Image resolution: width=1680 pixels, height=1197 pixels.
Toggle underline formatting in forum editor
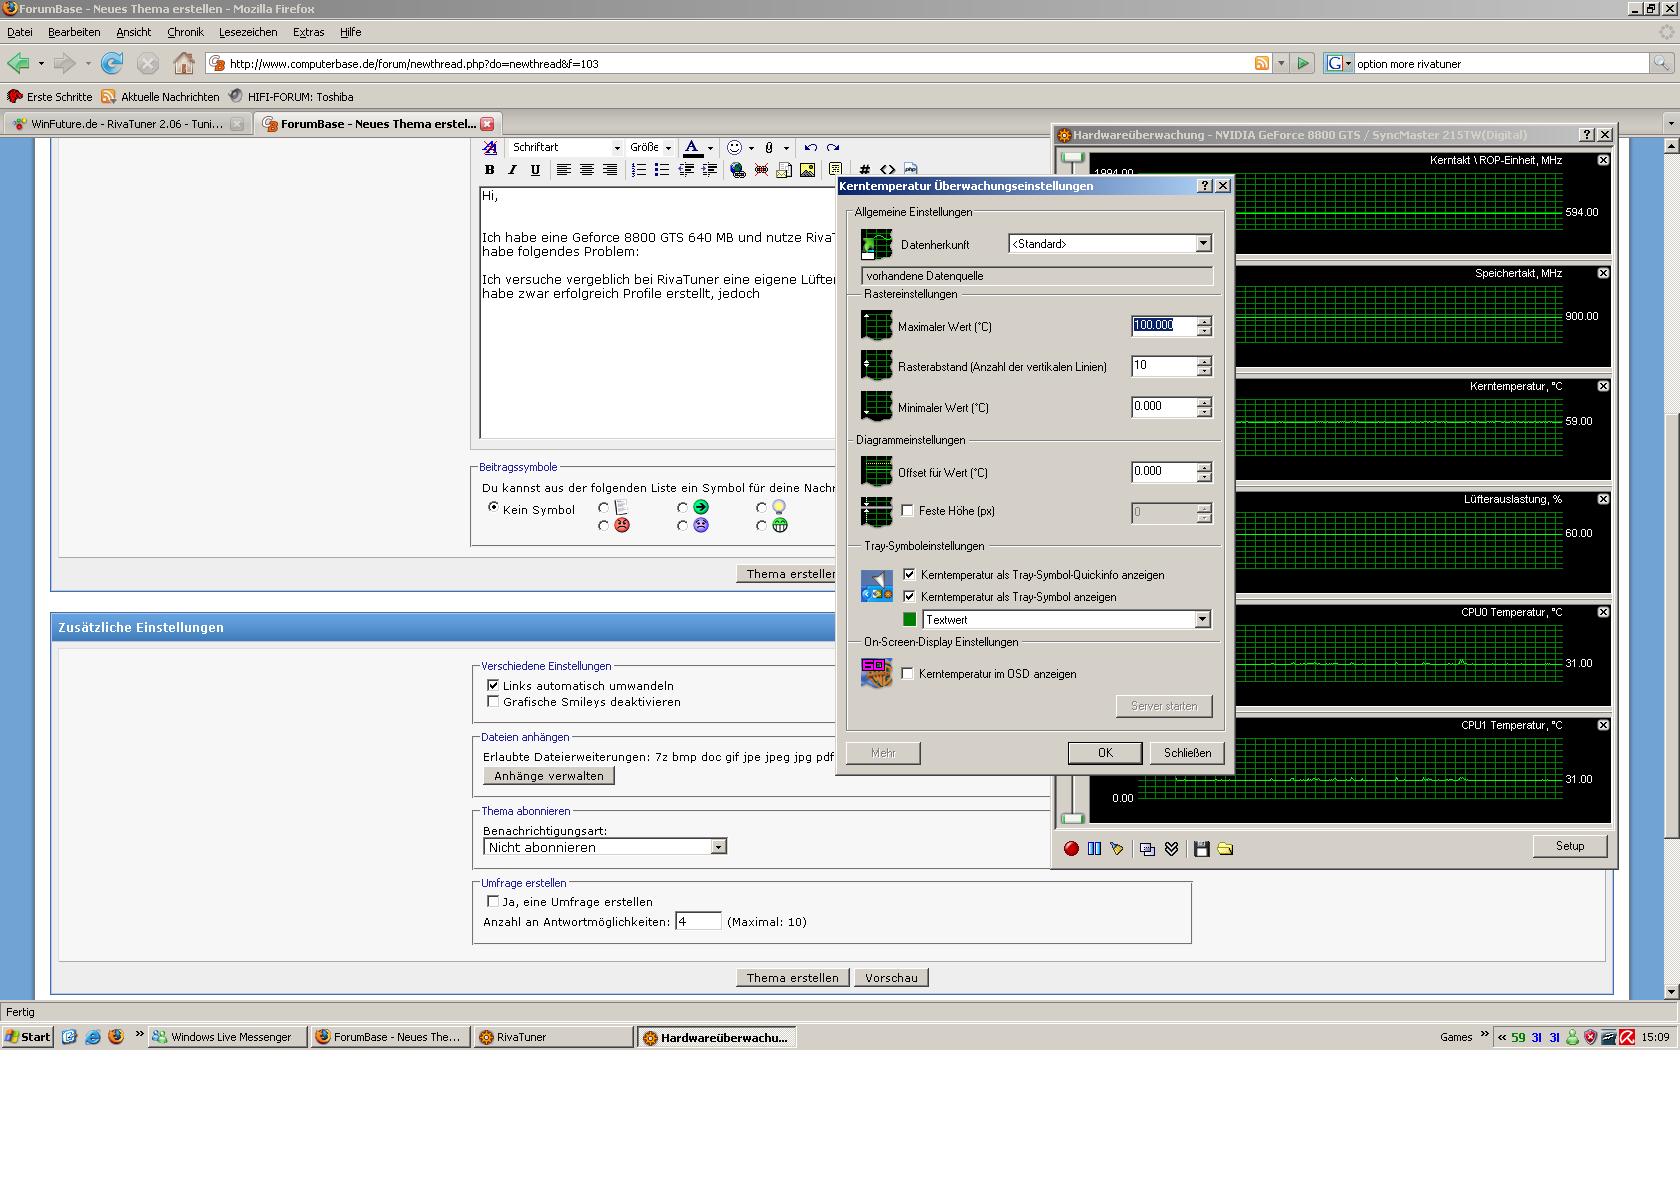pyautogui.click(x=535, y=170)
